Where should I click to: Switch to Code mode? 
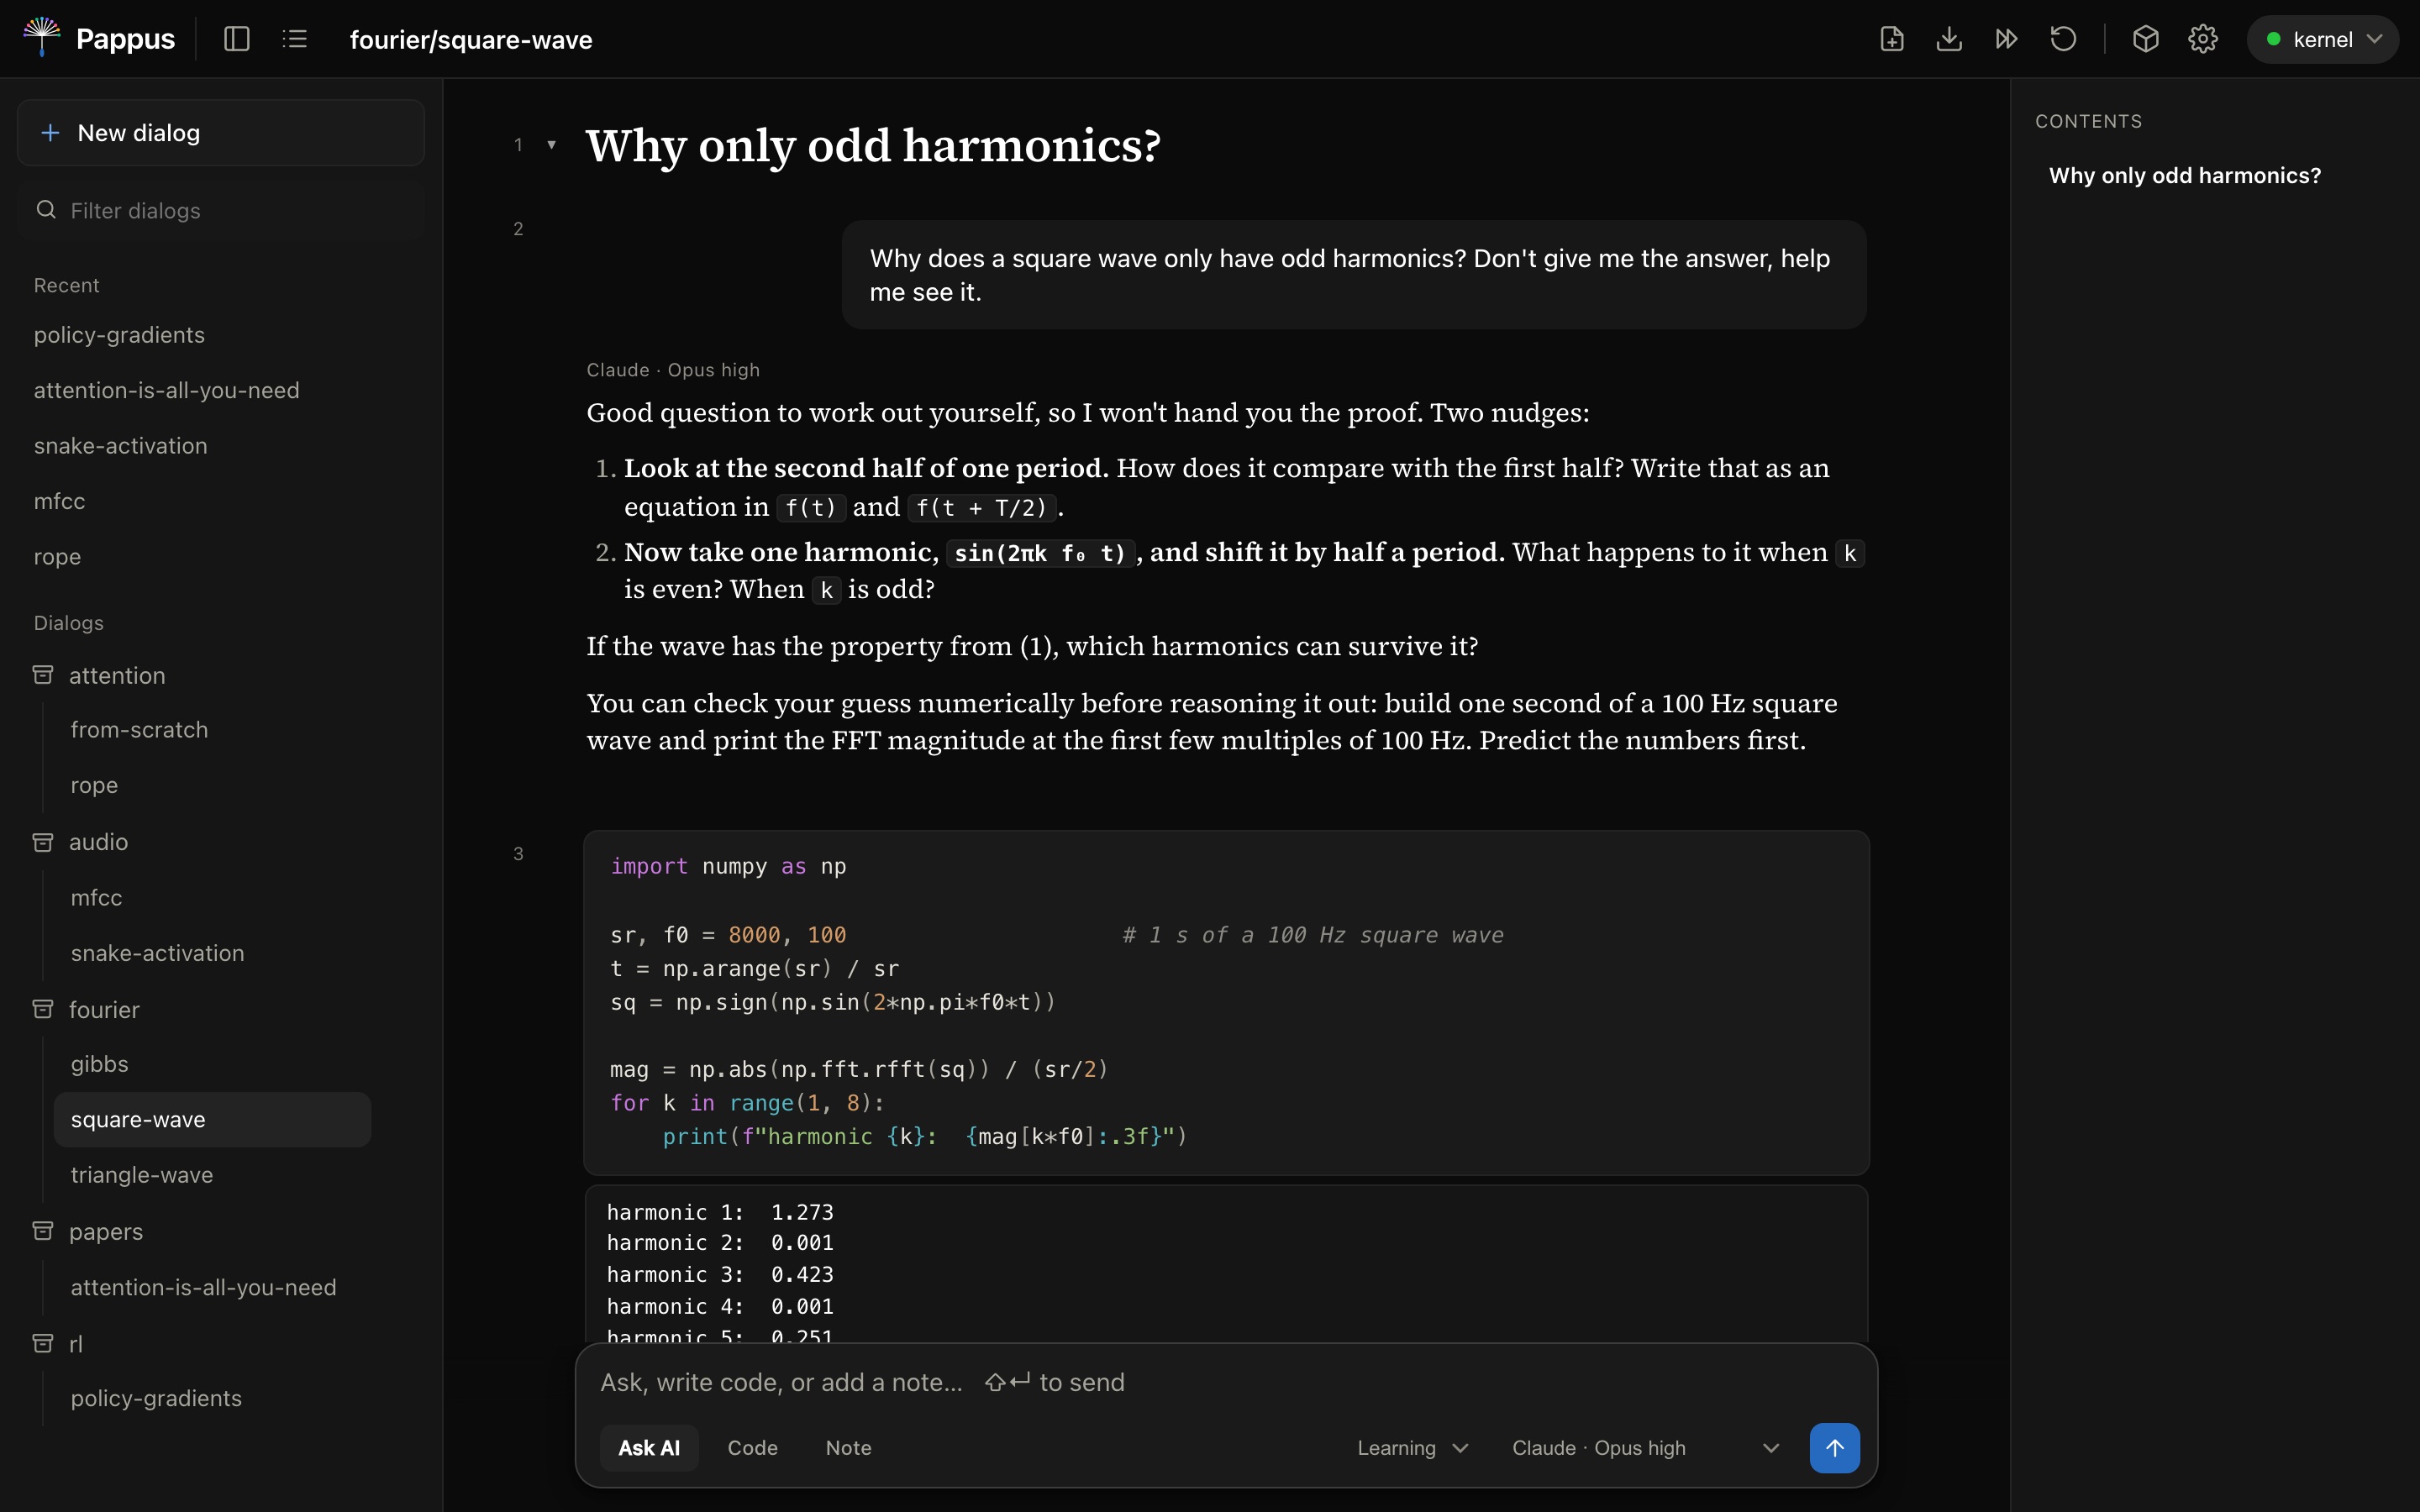(752, 1447)
